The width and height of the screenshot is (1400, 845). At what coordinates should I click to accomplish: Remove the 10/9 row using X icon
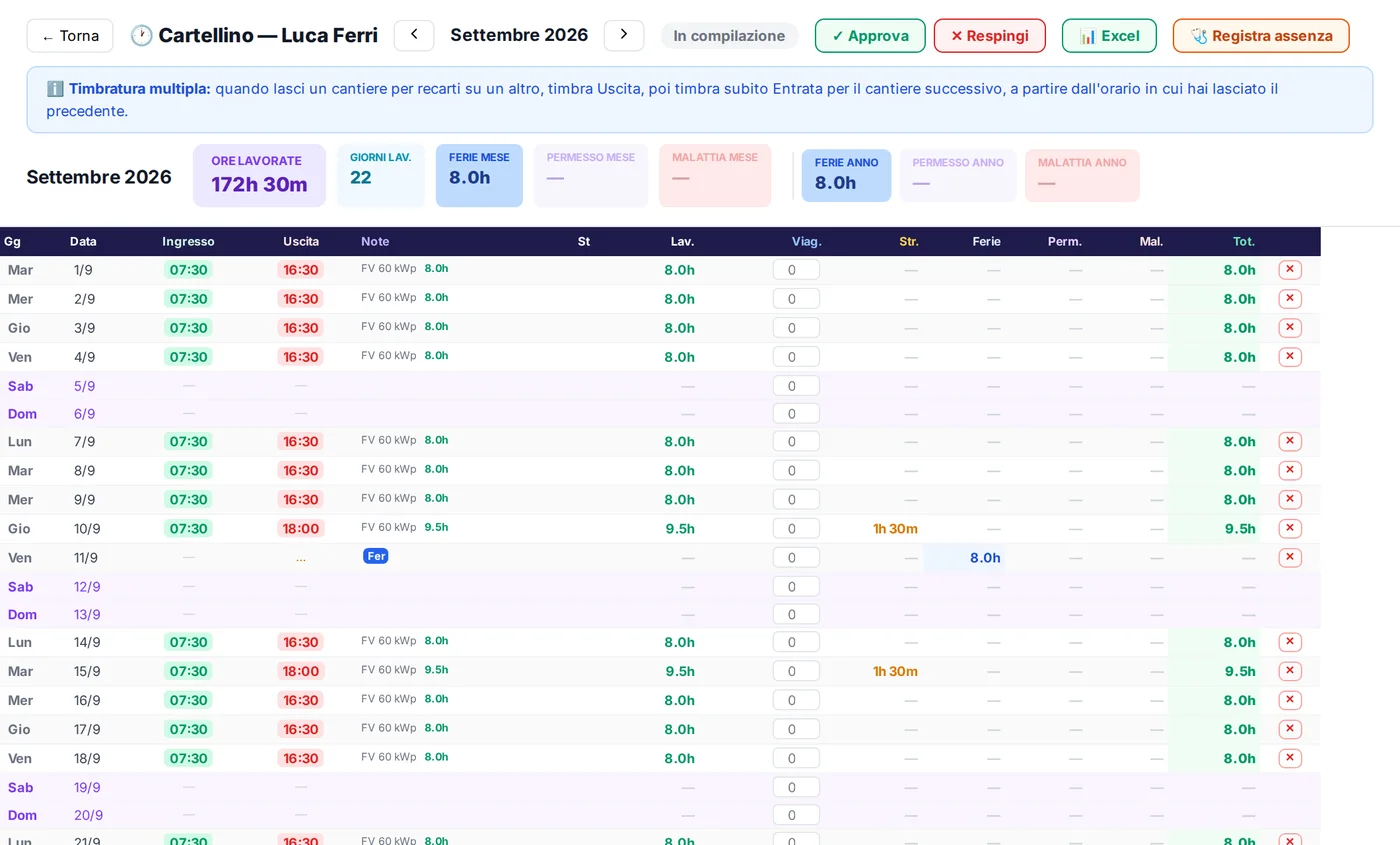(1290, 529)
